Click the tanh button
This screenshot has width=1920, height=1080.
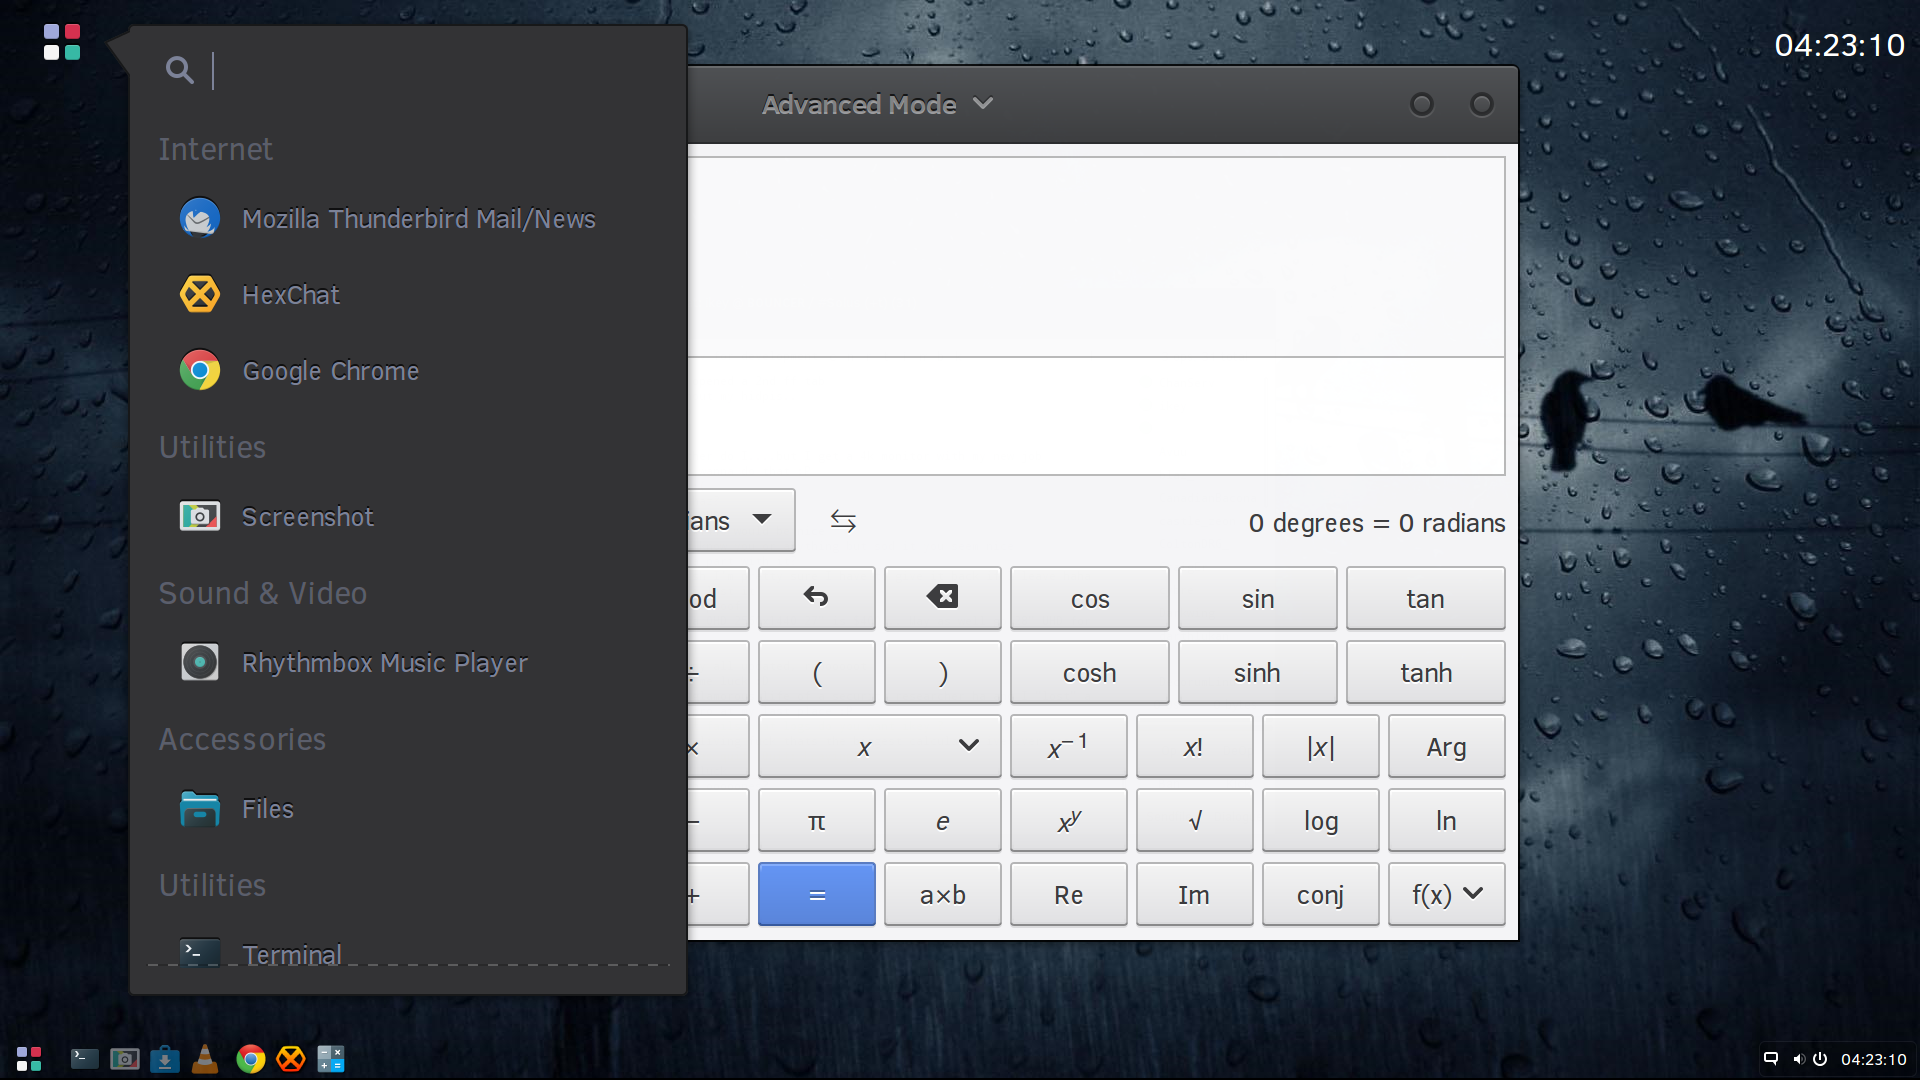pos(1425,672)
